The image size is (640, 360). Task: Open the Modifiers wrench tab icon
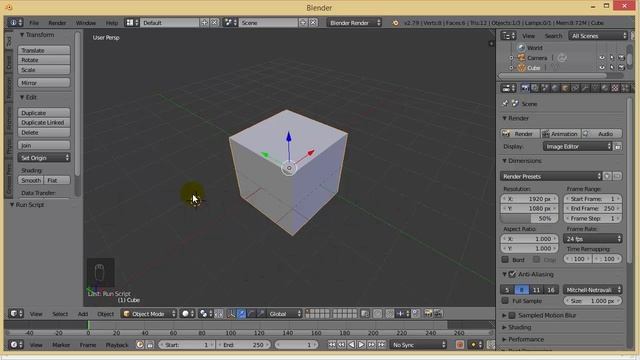585,88
